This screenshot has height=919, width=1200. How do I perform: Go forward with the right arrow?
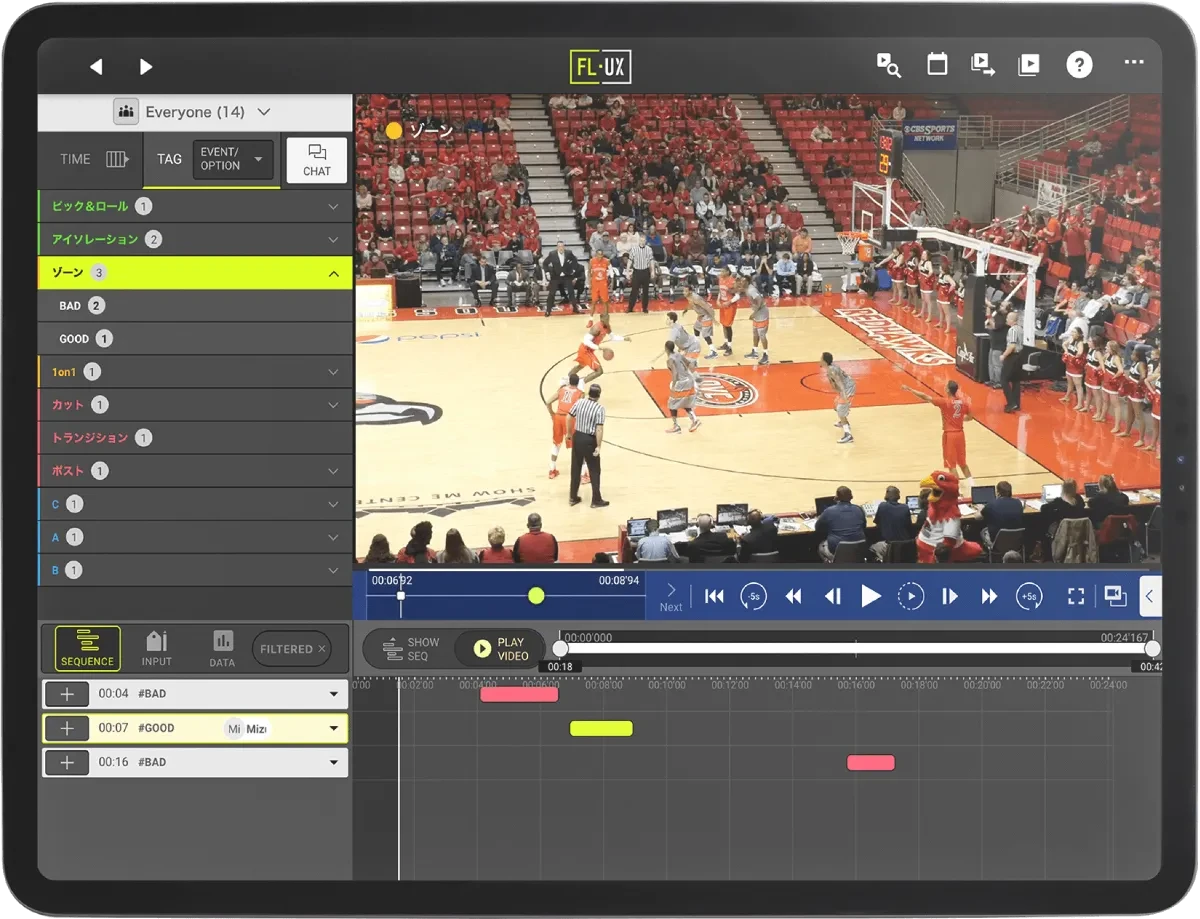pos(146,67)
